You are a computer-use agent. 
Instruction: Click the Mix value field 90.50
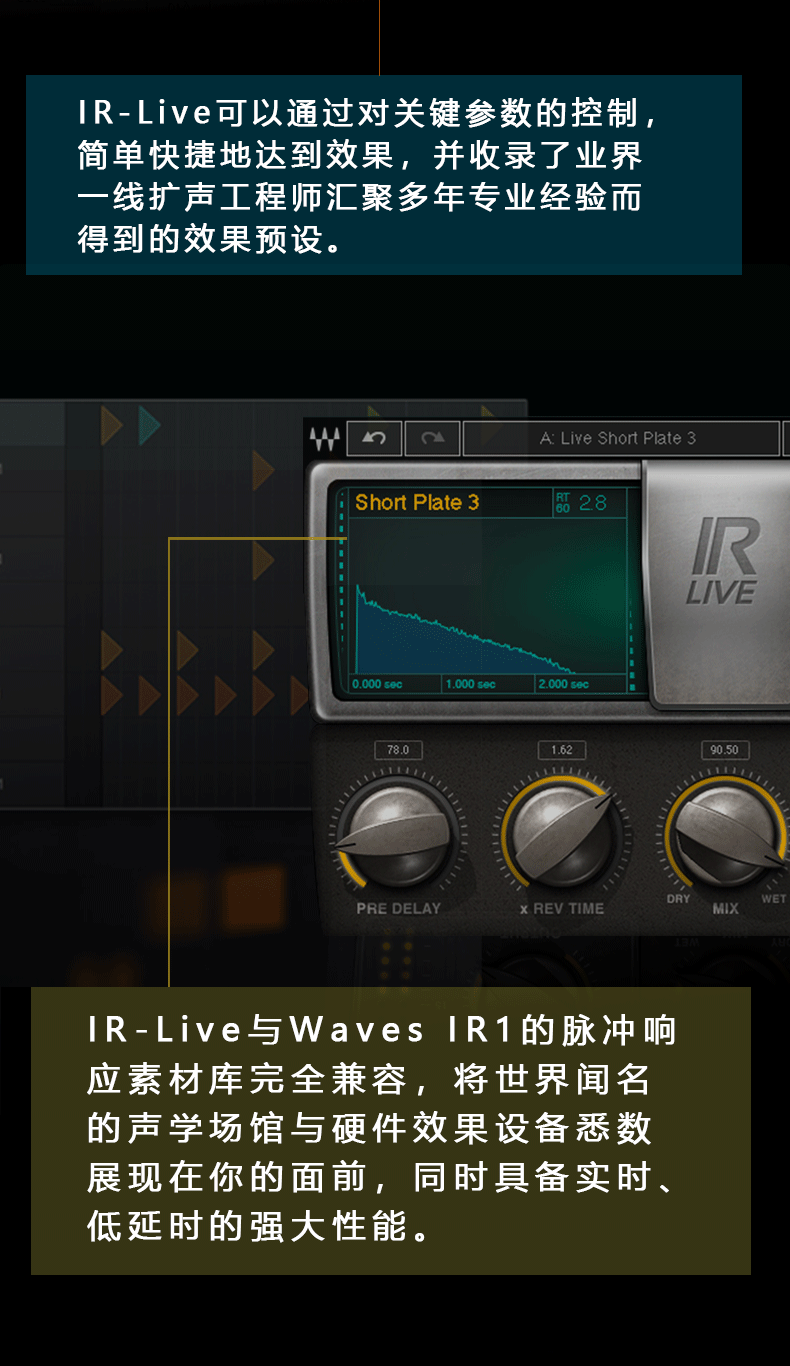click(x=725, y=750)
